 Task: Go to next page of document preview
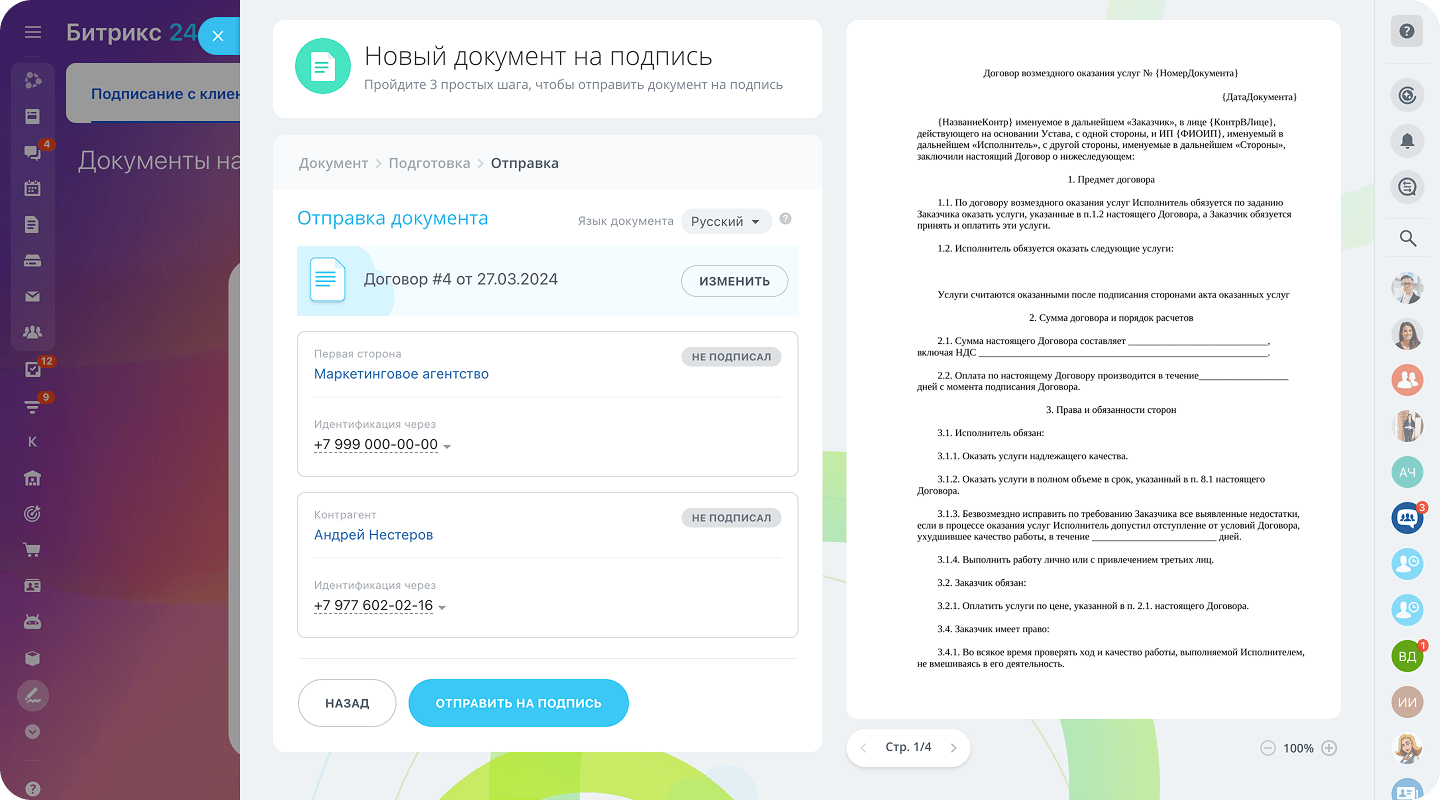(953, 748)
